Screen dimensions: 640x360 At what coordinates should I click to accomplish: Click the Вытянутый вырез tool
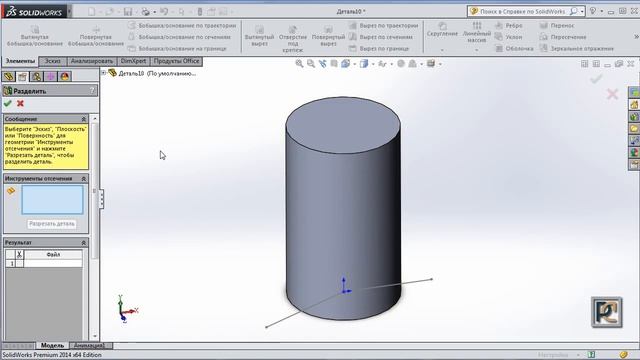click(x=259, y=36)
